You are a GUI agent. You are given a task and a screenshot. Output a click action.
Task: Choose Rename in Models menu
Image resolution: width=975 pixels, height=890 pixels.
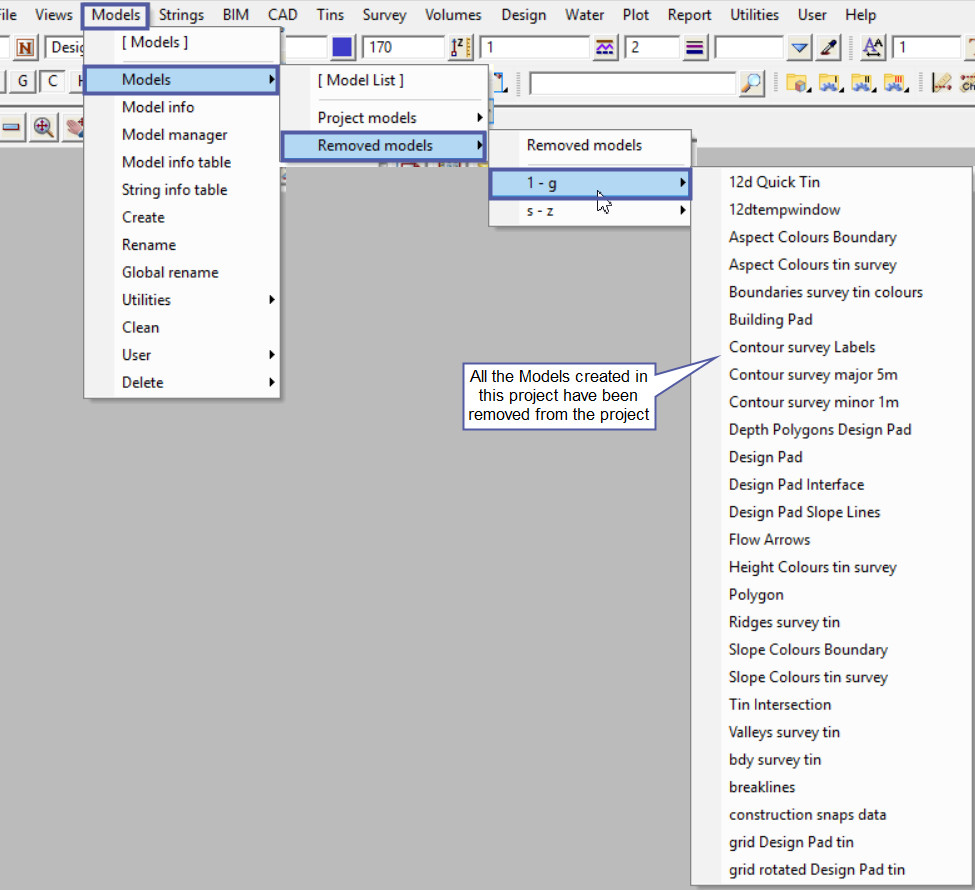click(x=182, y=244)
